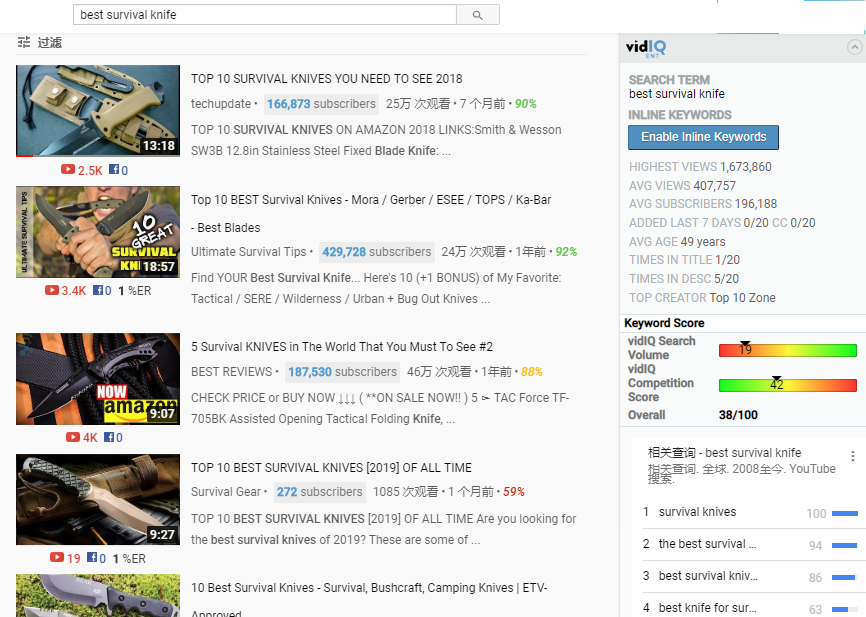Click Facebook icon beside 4K count
Image resolution: width=866 pixels, height=617 pixels.
coord(109,437)
